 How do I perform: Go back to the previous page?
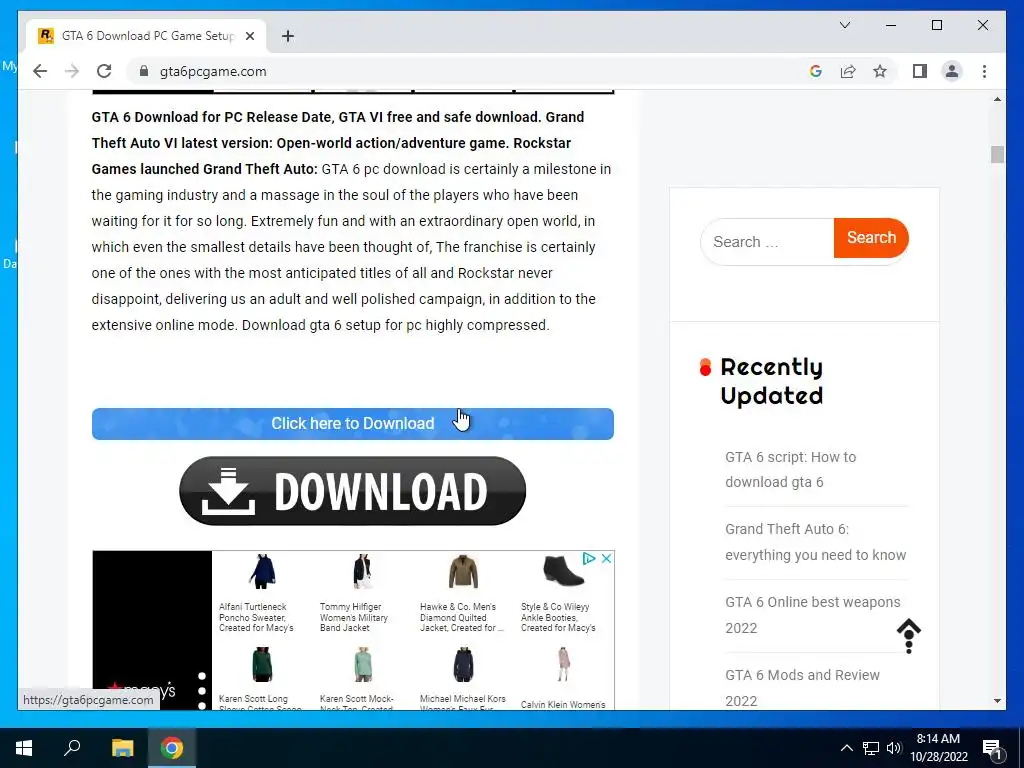pos(40,71)
